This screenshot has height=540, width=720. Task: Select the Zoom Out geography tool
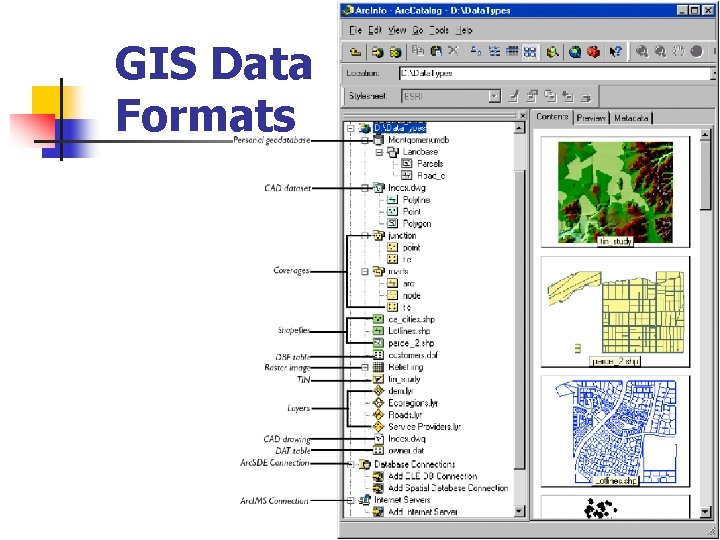coord(660,51)
